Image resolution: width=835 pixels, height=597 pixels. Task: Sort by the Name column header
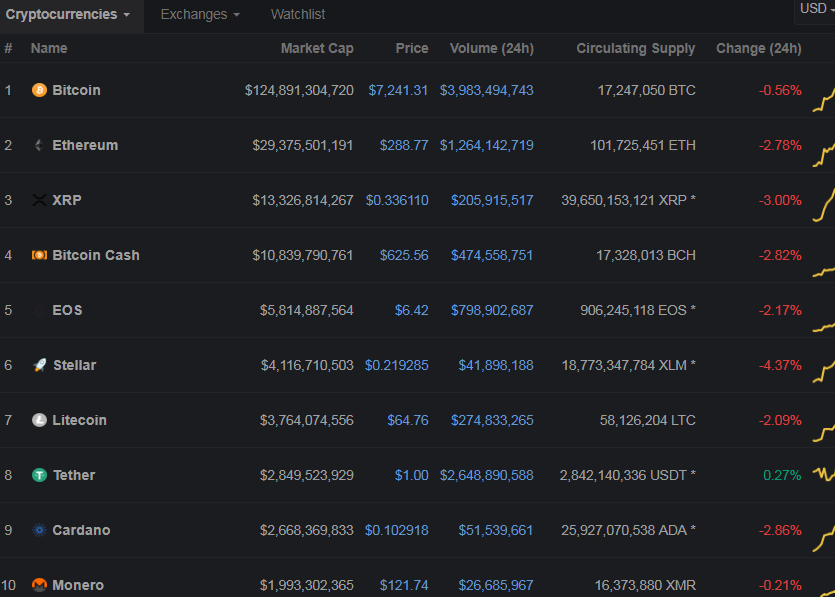pyautogui.click(x=49, y=48)
